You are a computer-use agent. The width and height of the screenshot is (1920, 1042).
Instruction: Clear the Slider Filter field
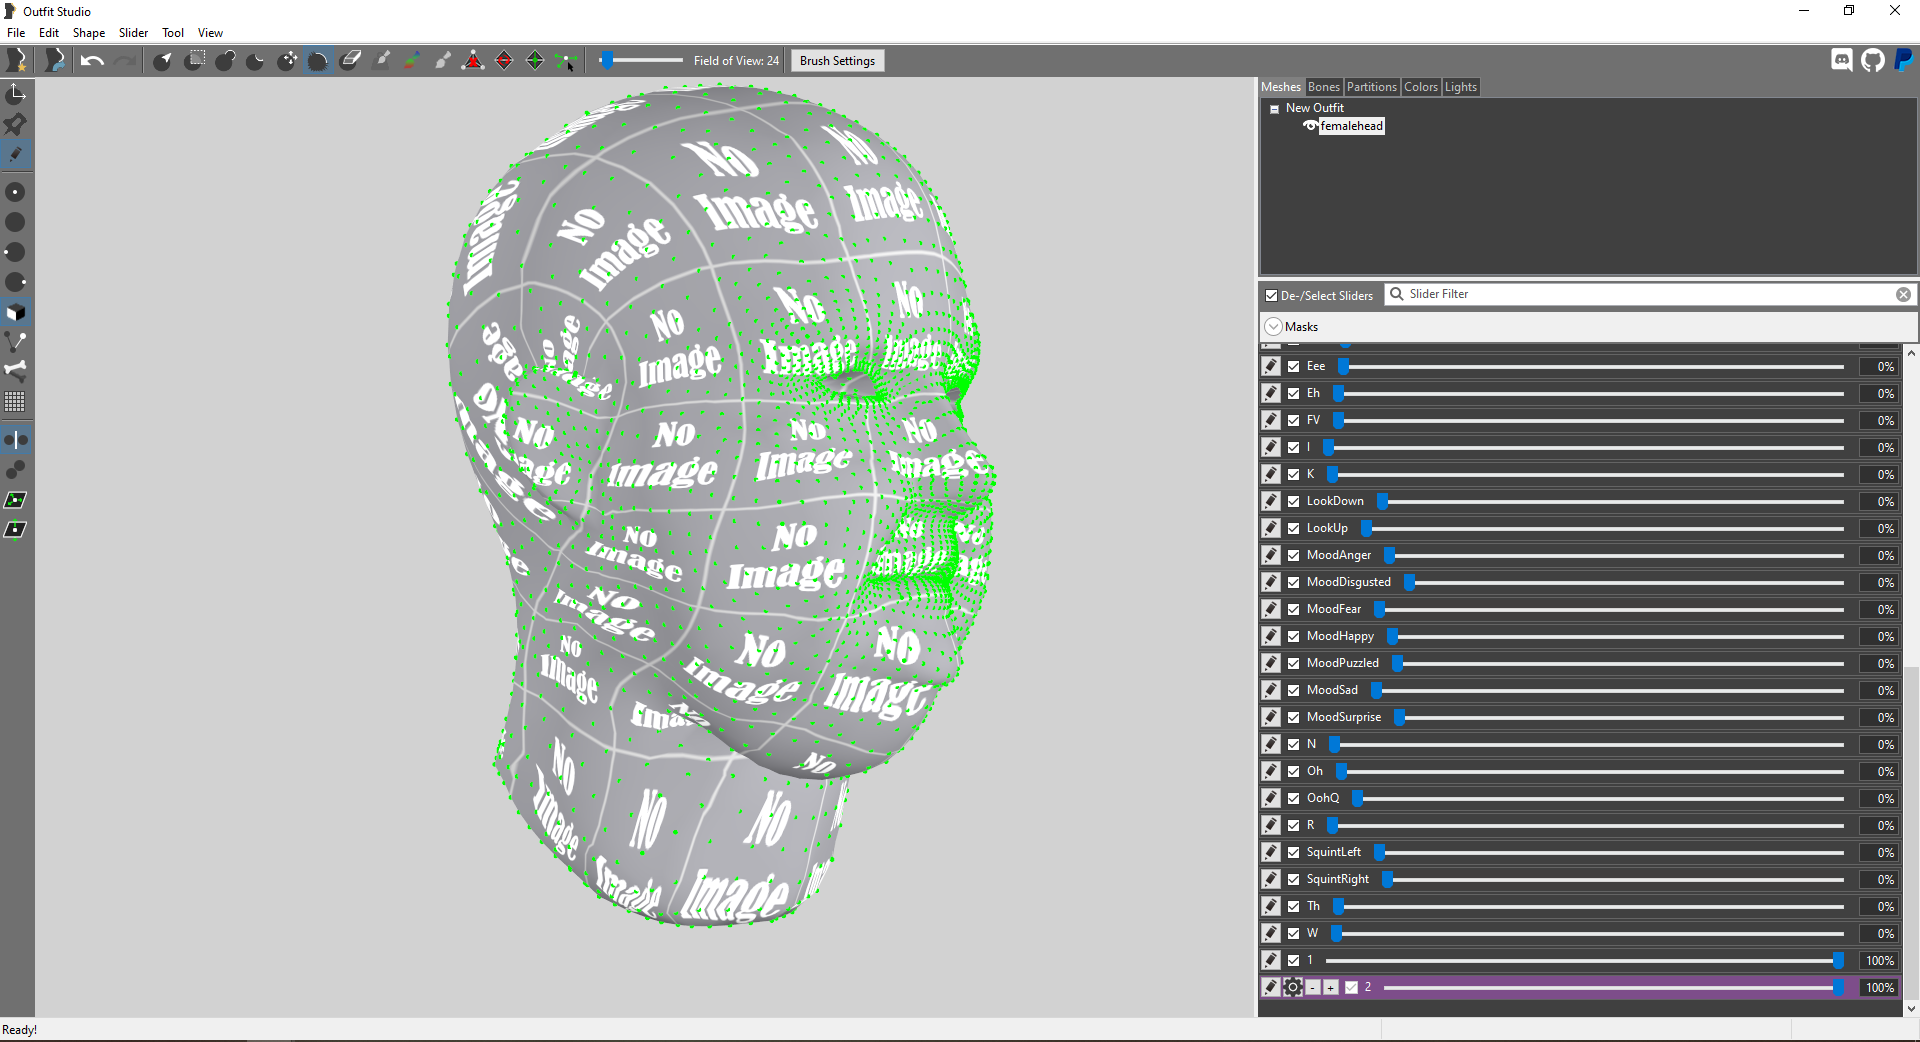click(1903, 295)
